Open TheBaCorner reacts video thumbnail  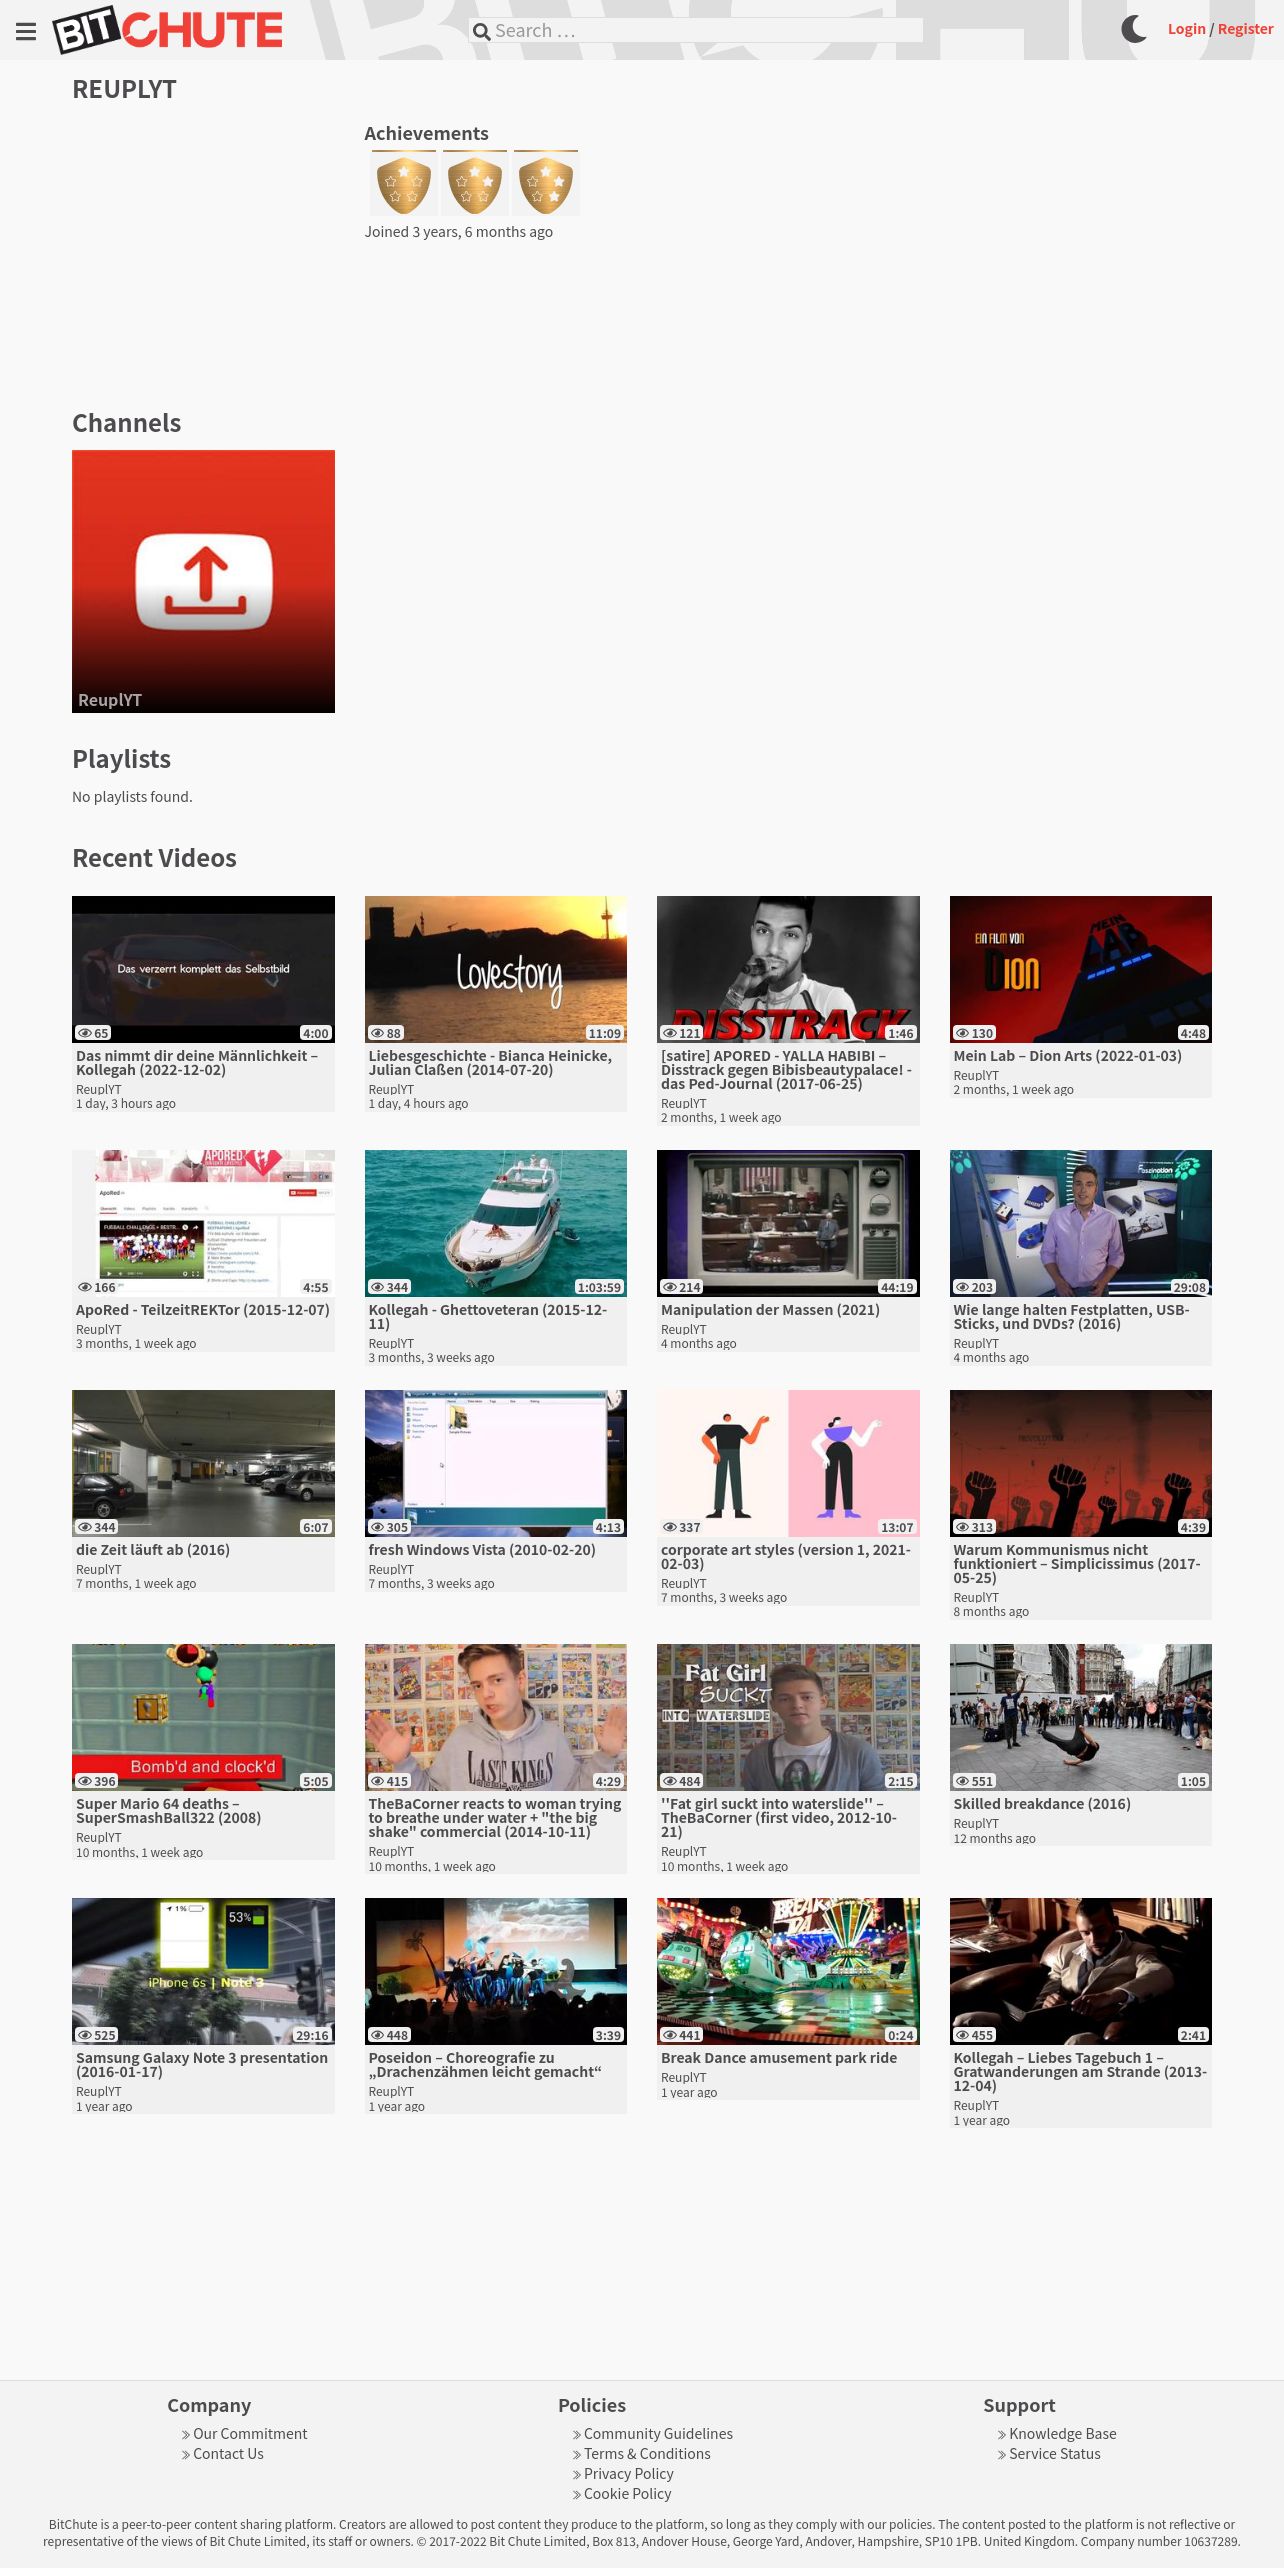(496, 1717)
